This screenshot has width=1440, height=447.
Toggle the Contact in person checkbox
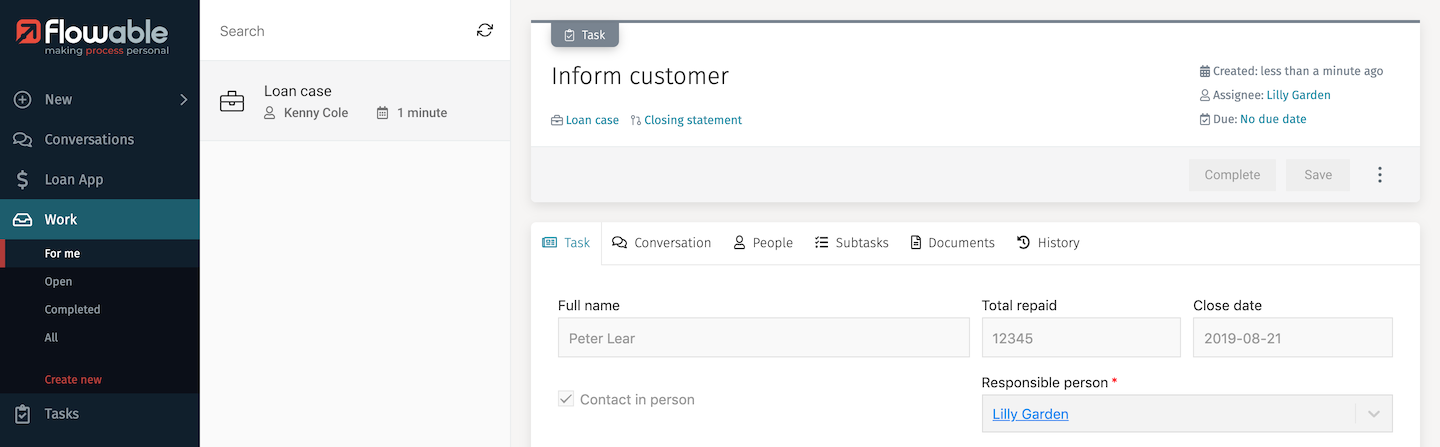click(x=566, y=399)
